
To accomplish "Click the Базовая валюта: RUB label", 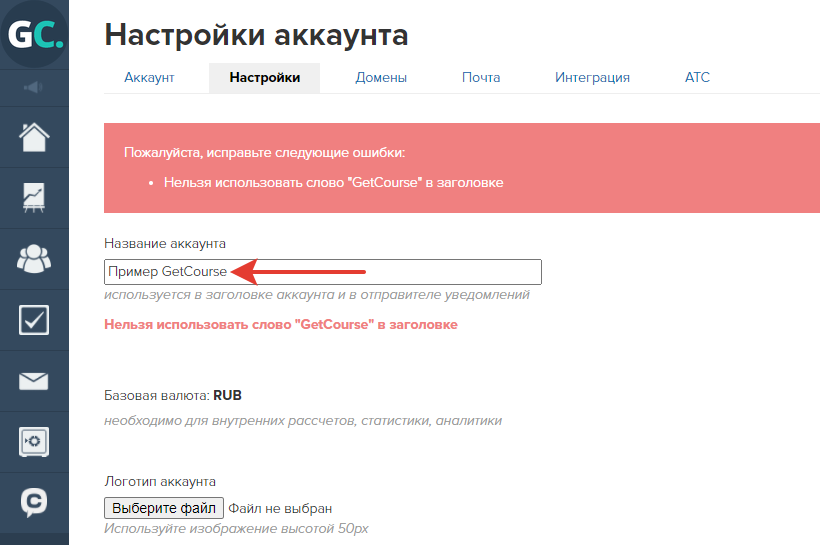I will [173, 395].
